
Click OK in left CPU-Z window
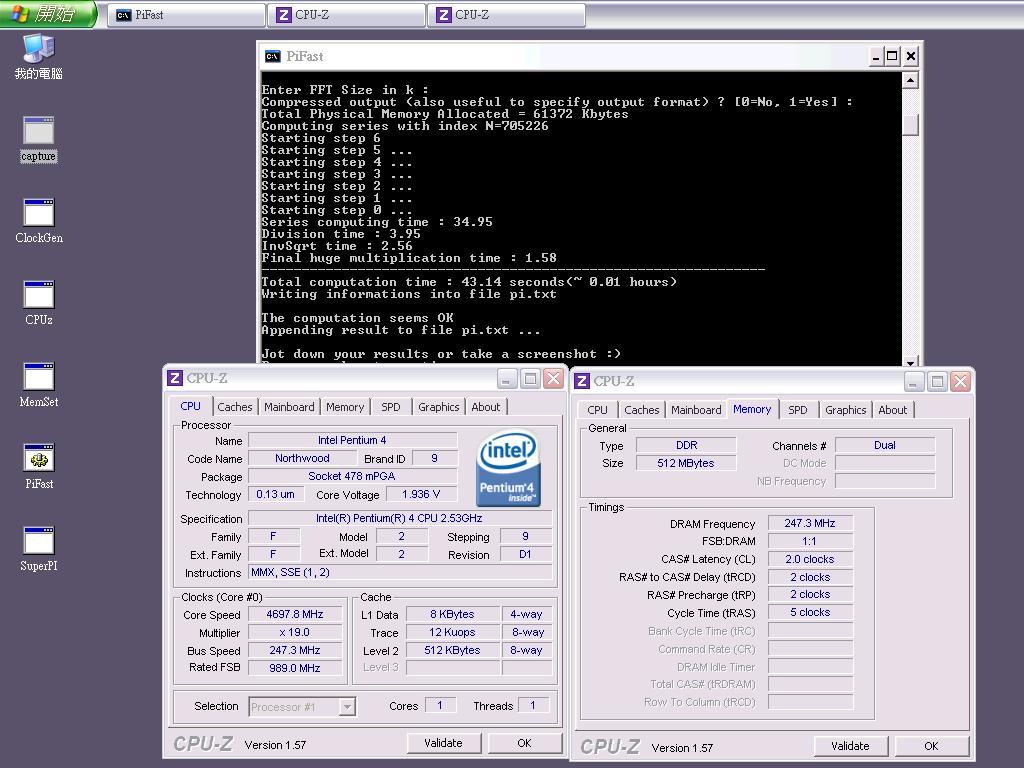524,743
